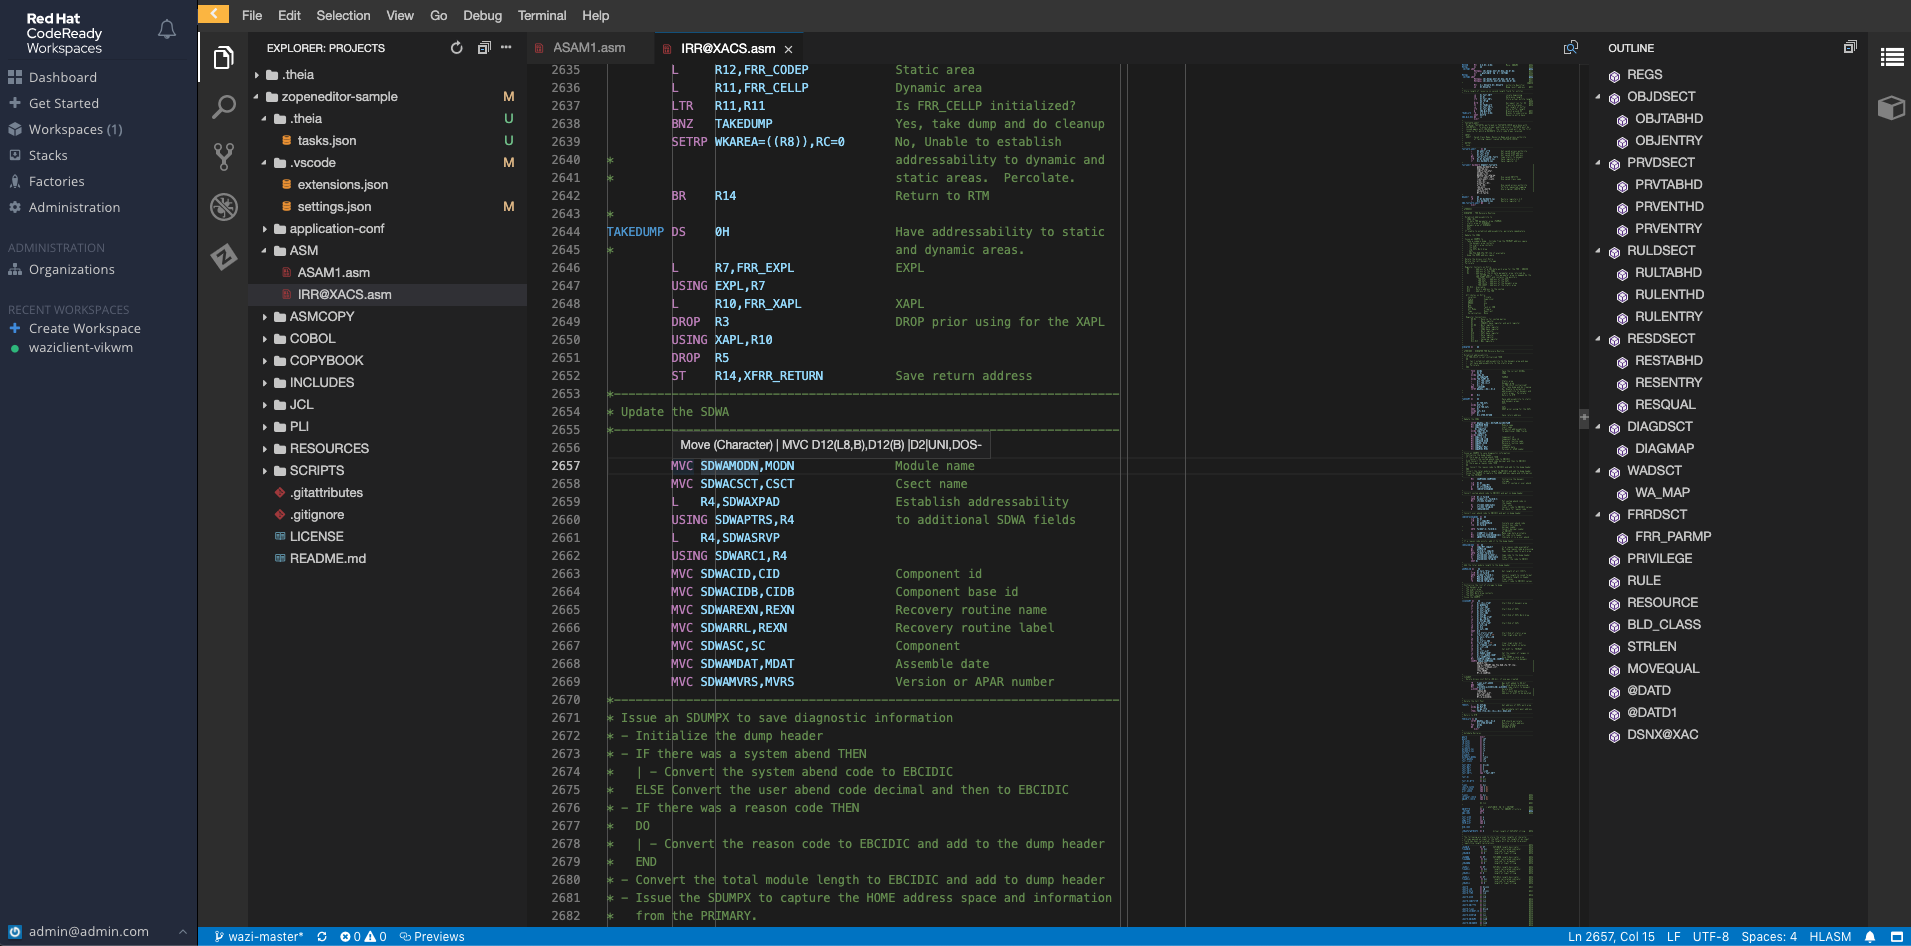The height and width of the screenshot is (946, 1911).
Task: Collapse all folders in Explorer
Action: click(x=484, y=48)
